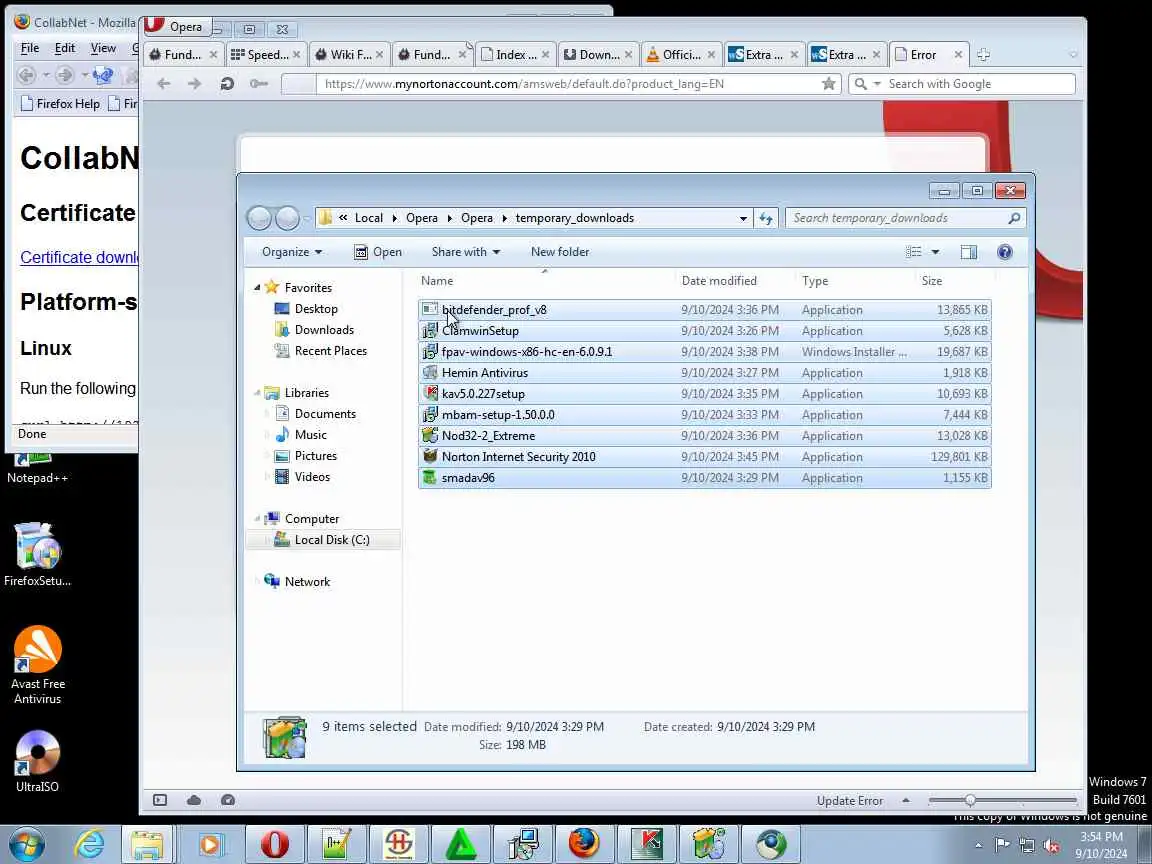1152x864 pixels.
Task: Open new tab with plus icon in Opera
Action: [x=984, y=54]
